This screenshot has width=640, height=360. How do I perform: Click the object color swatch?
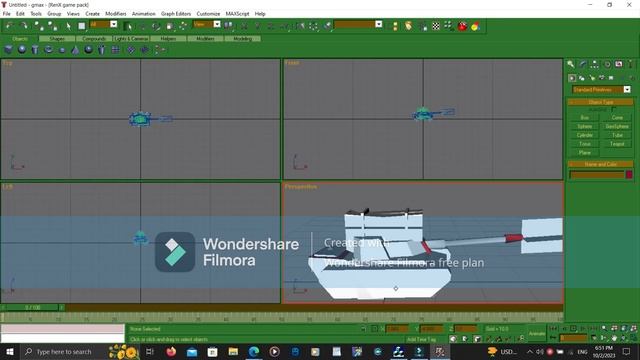pyautogui.click(x=629, y=175)
